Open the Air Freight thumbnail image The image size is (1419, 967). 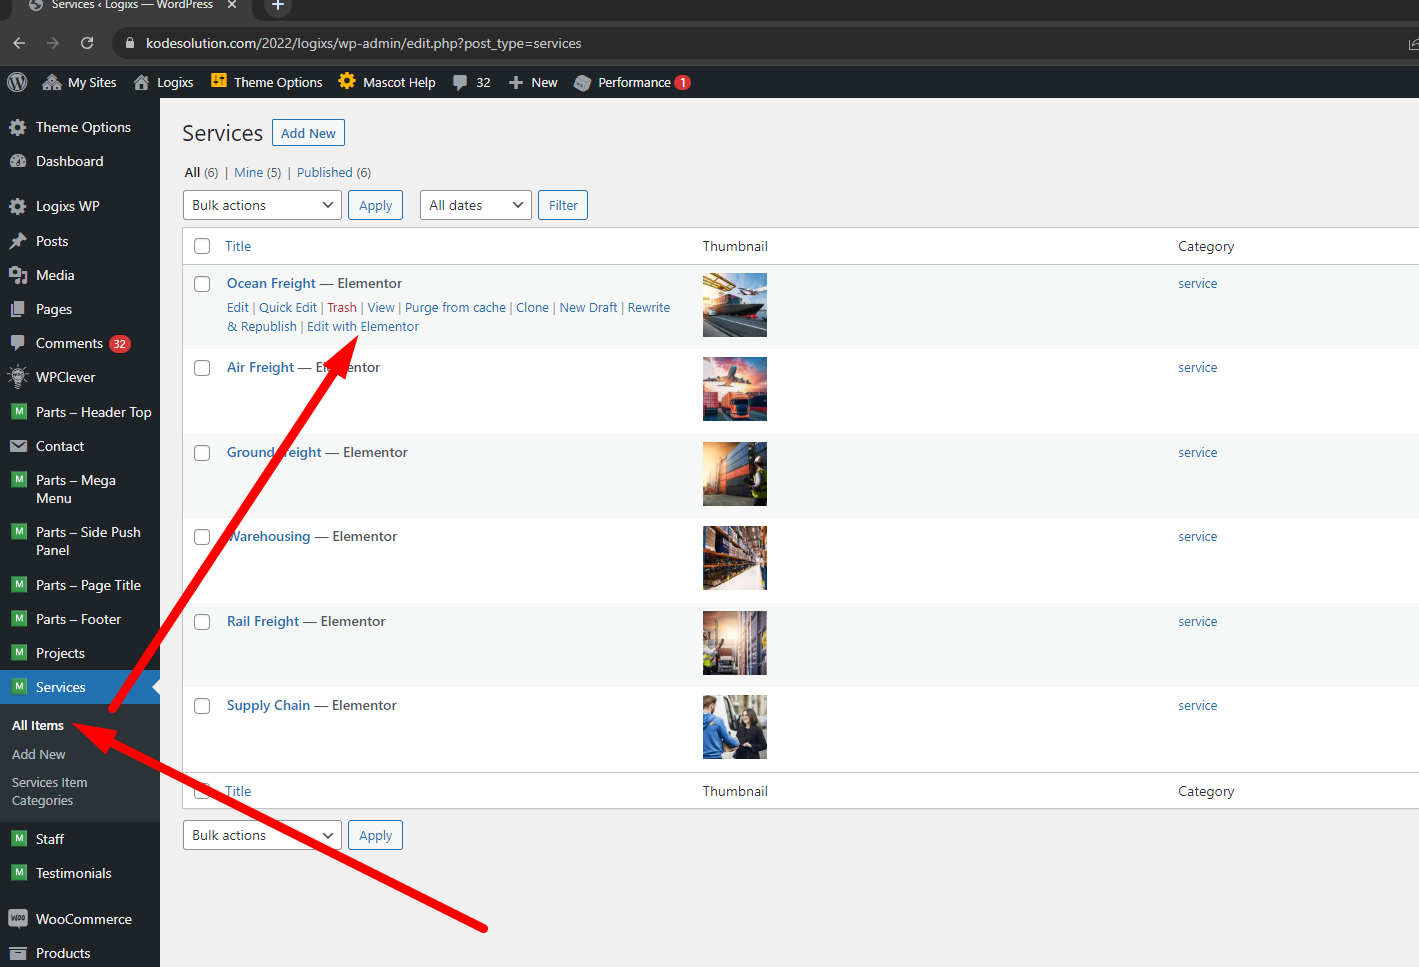click(735, 389)
